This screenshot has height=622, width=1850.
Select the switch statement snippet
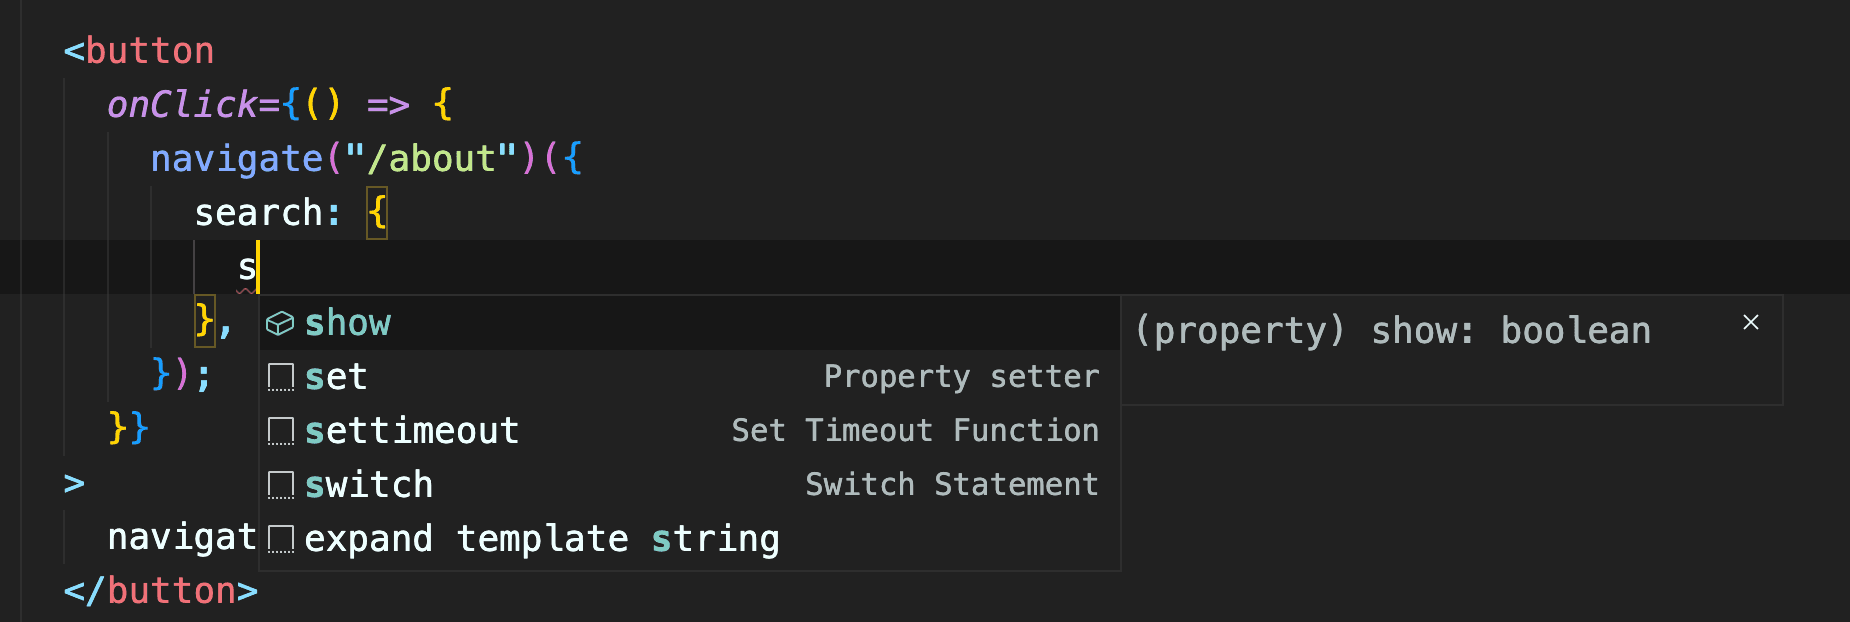pyautogui.click(x=690, y=485)
